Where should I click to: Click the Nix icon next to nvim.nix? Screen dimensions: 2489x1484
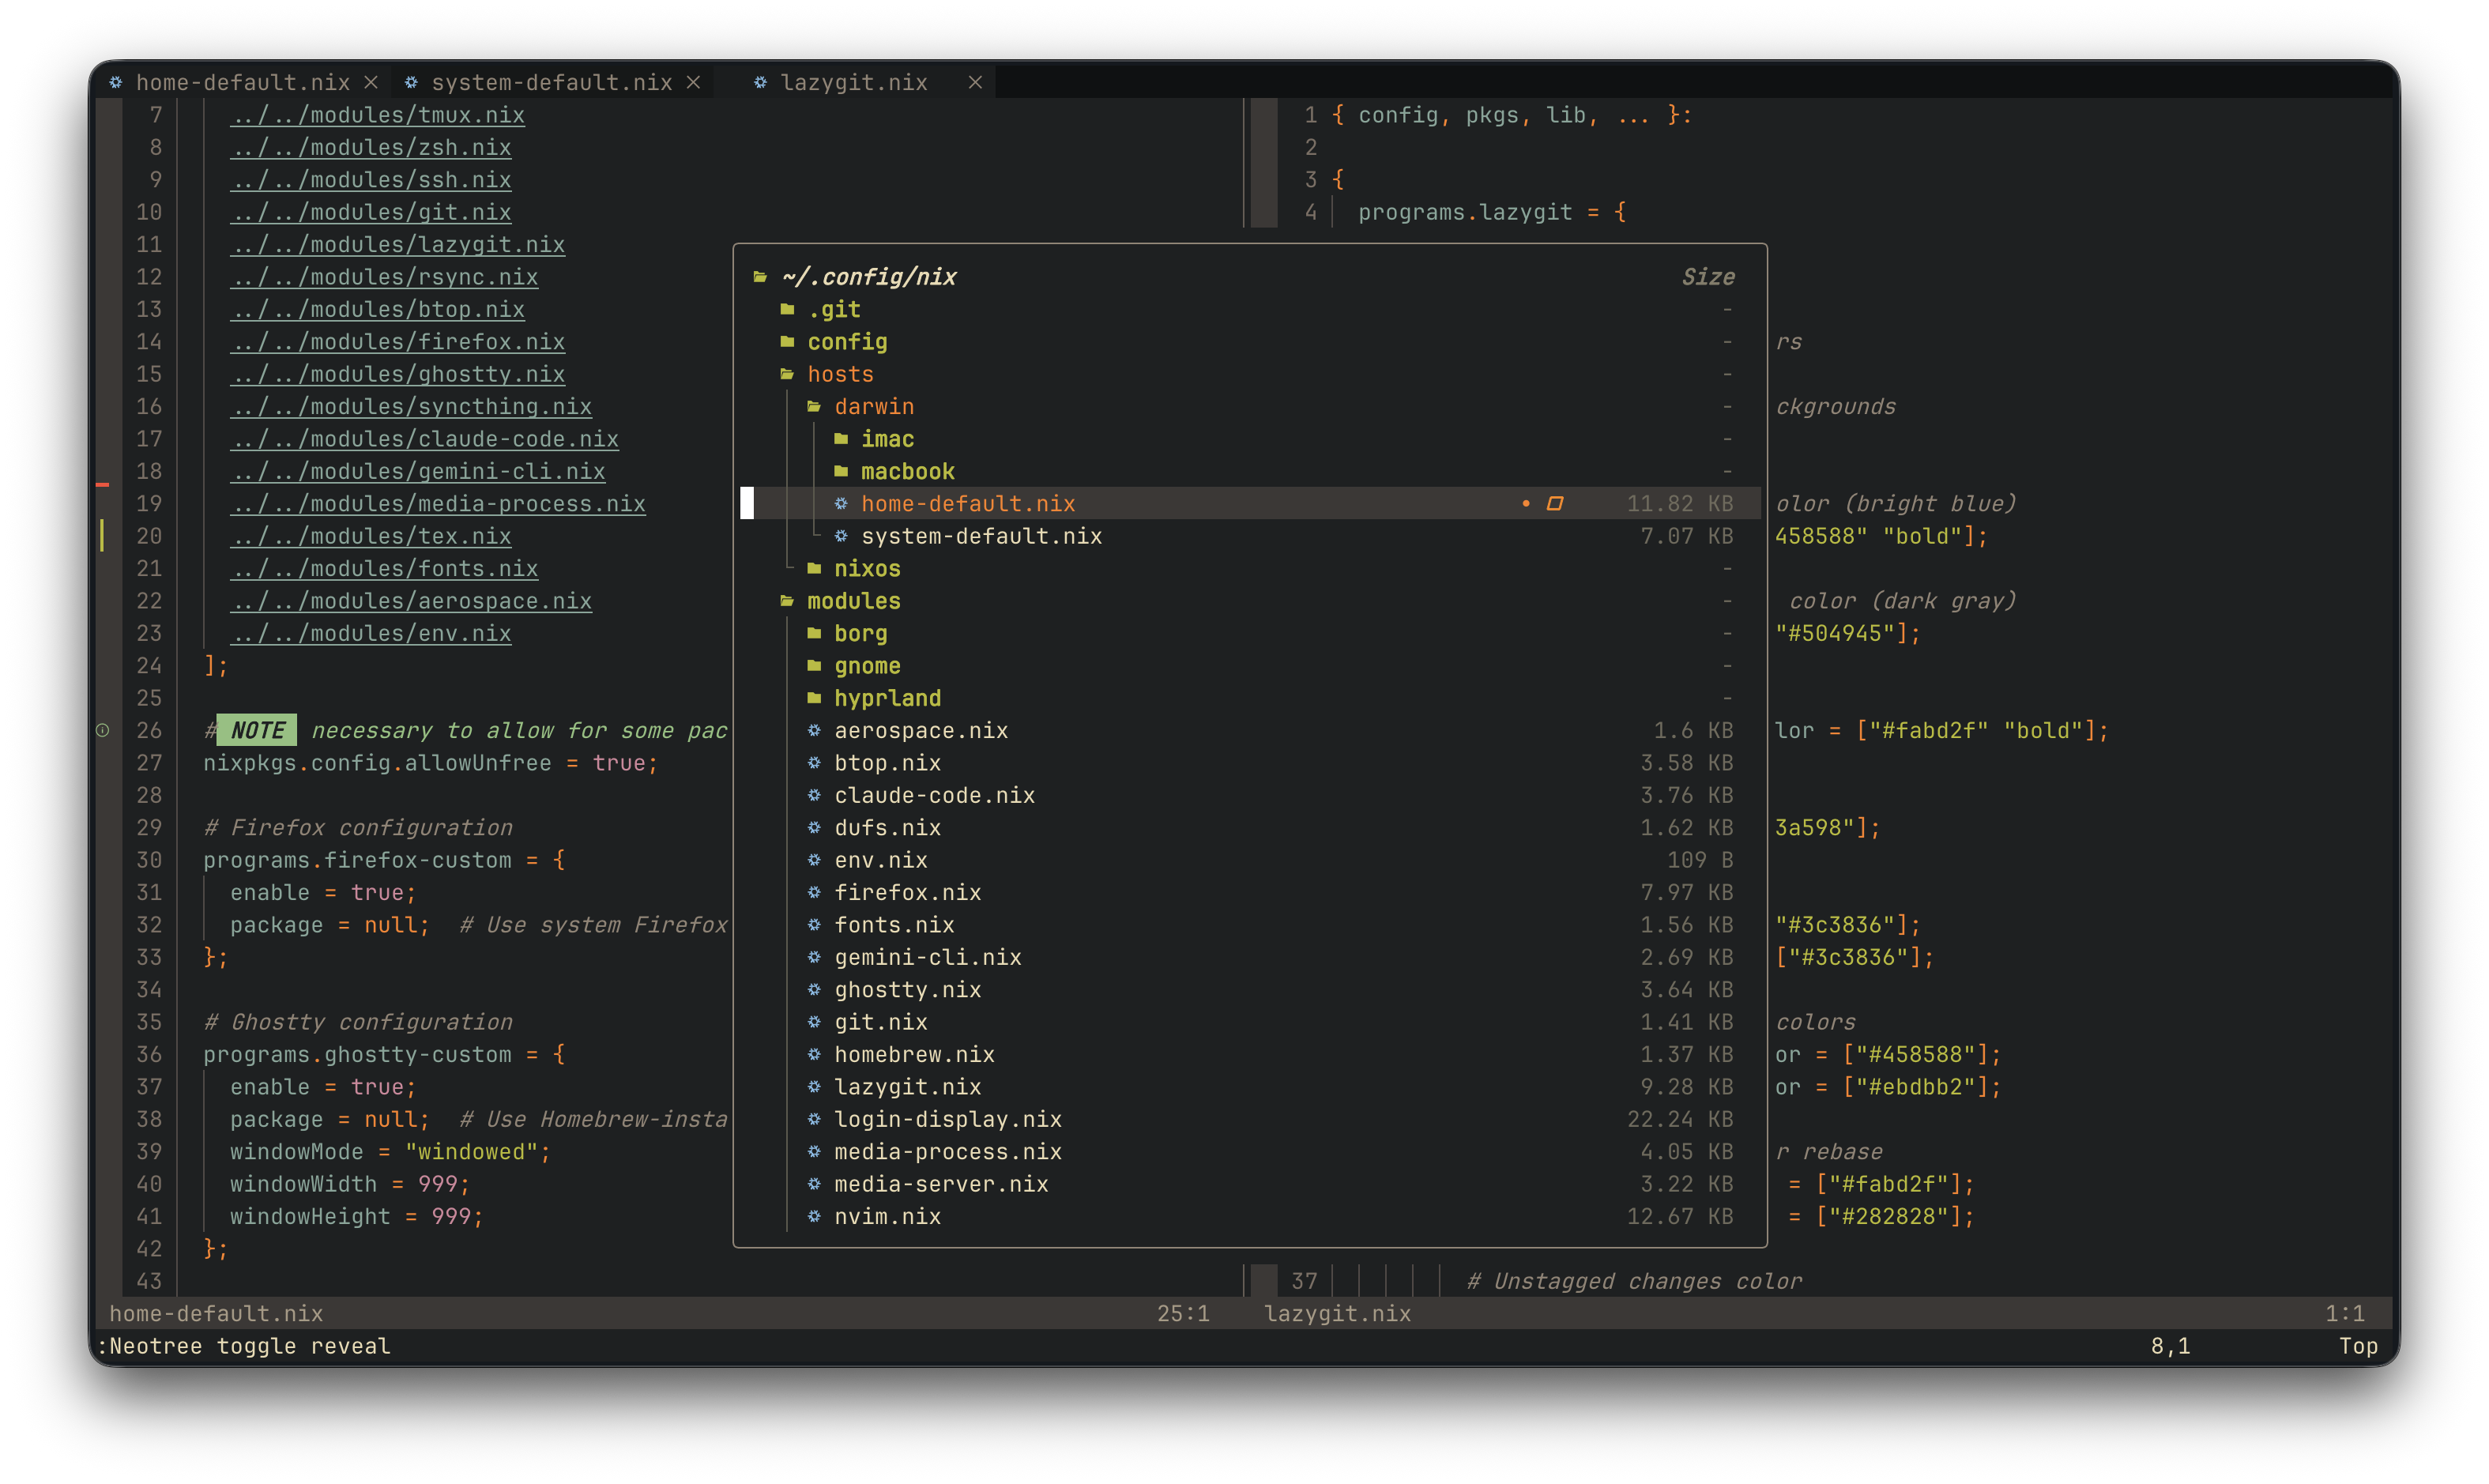tap(814, 1216)
